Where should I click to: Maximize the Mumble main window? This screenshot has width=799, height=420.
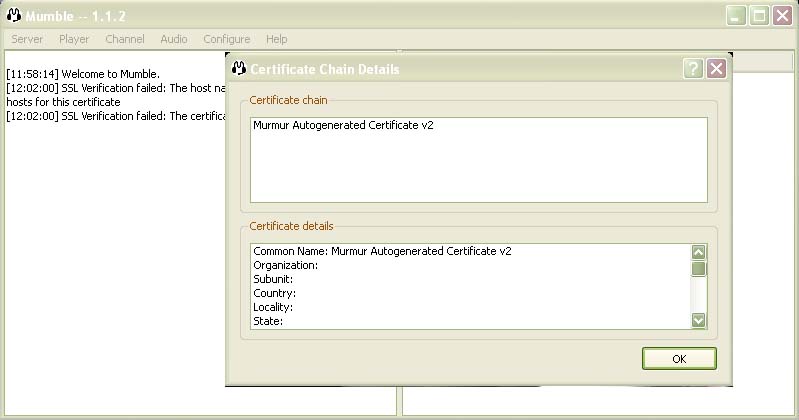coord(759,16)
